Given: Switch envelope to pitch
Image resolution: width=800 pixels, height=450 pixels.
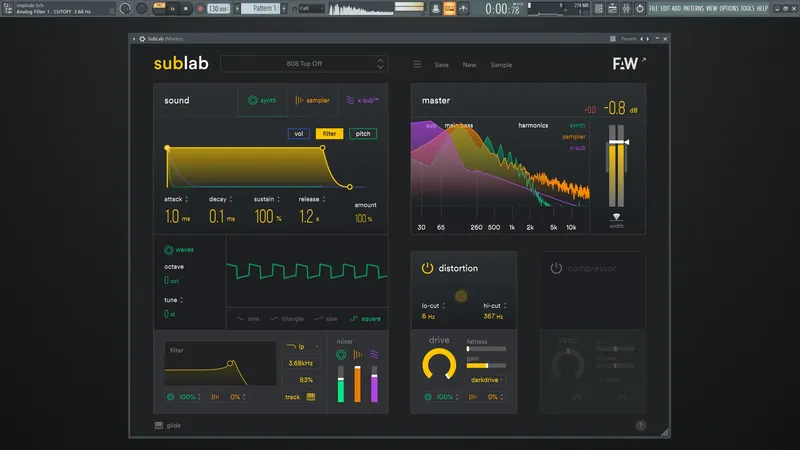Looking at the screenshot, I should tap(363, 134).
